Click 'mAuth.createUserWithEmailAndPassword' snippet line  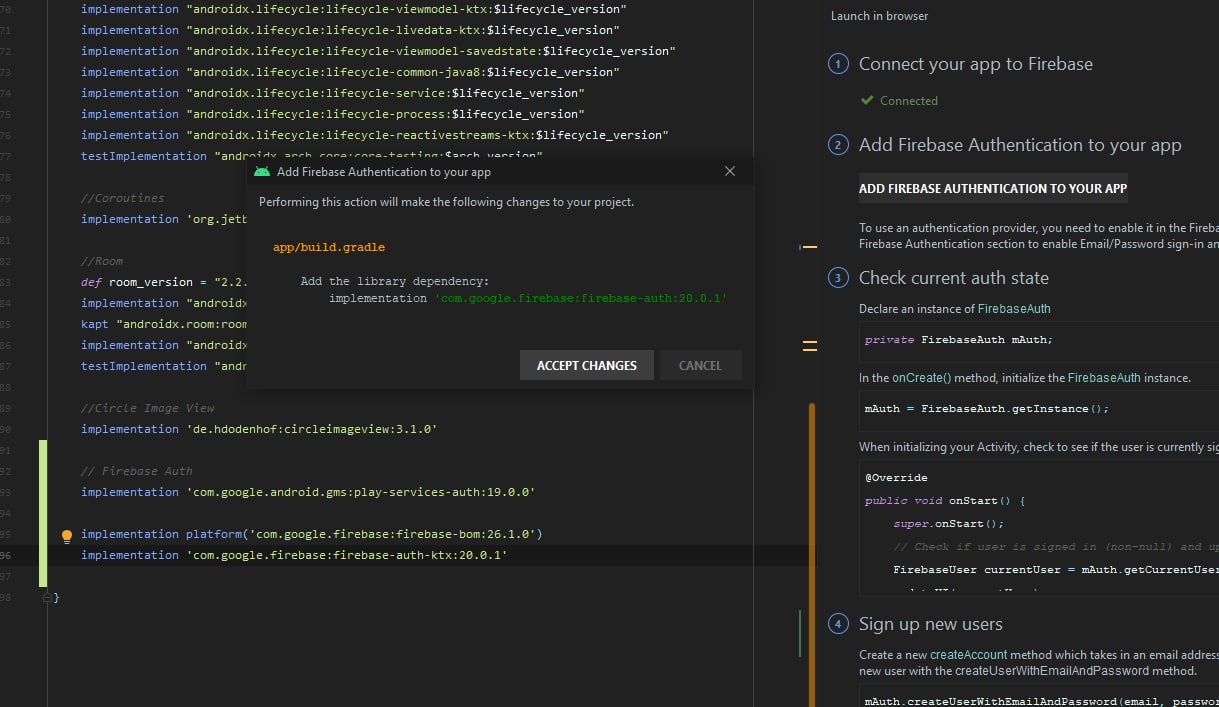coord(1042,702)
